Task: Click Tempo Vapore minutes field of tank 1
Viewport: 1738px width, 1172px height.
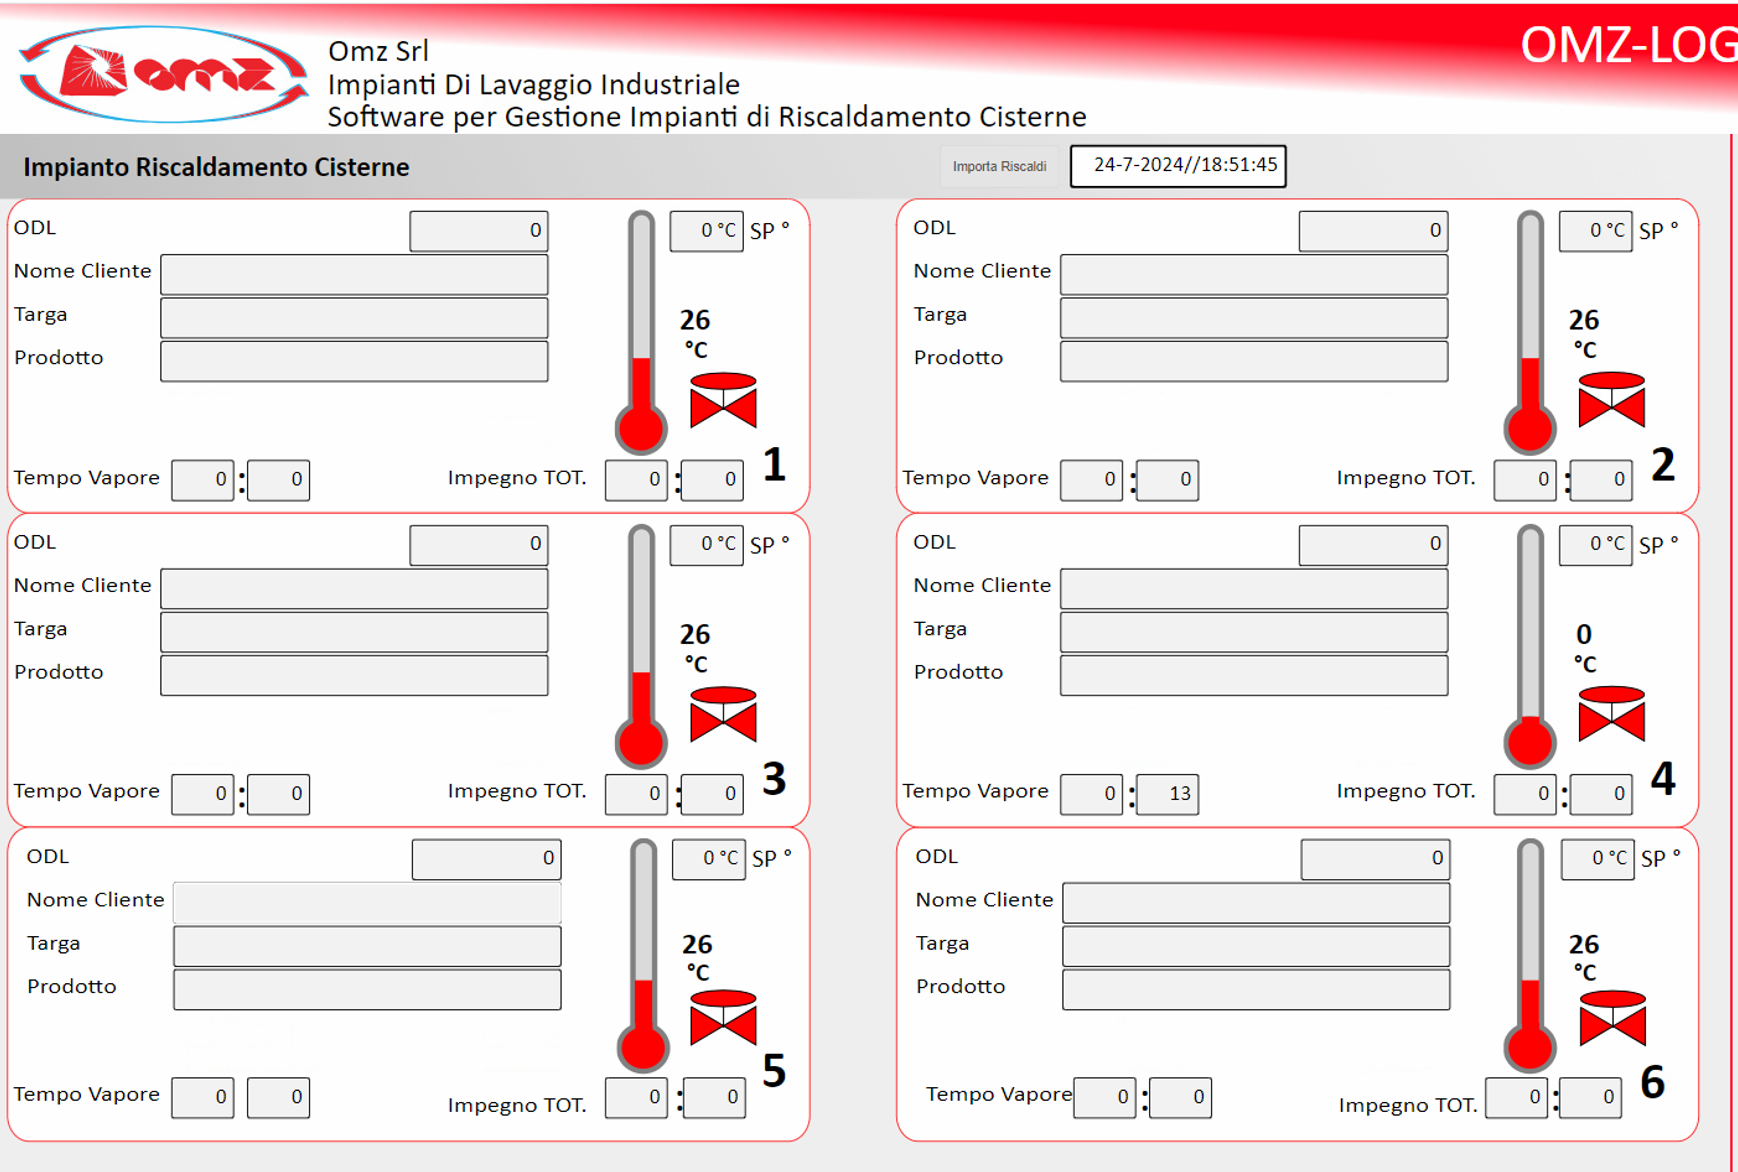Action: click(x=279, y=480)
